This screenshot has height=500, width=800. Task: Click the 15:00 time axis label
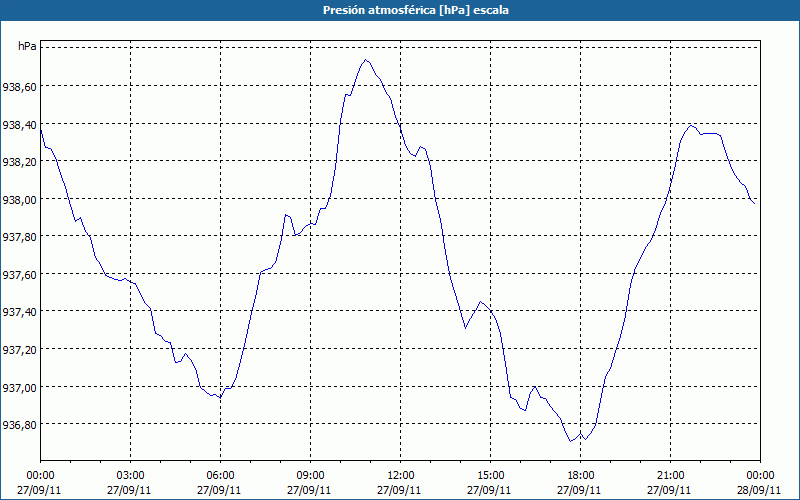click(x=491, y=476)
